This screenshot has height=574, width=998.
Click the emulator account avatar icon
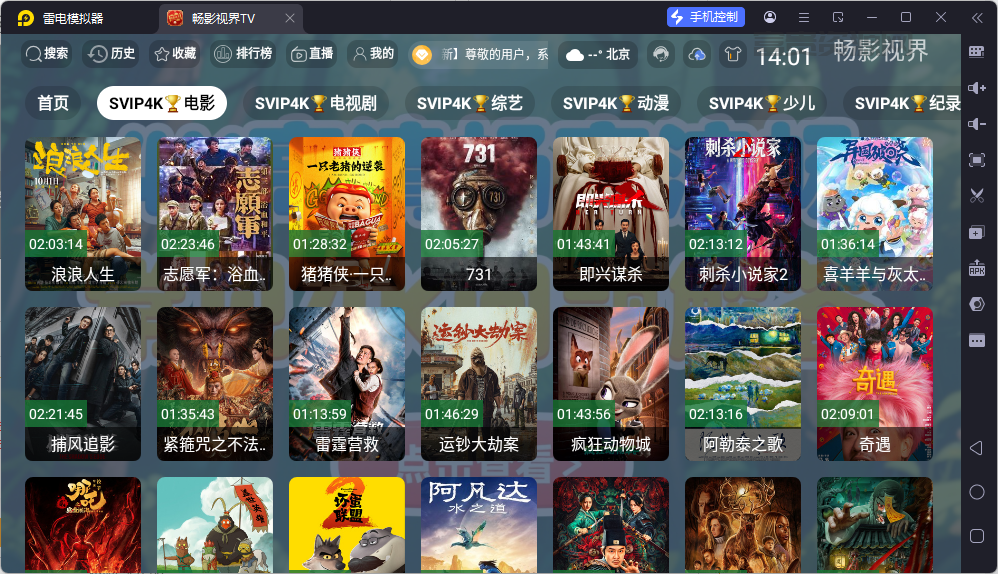[770, 17]
